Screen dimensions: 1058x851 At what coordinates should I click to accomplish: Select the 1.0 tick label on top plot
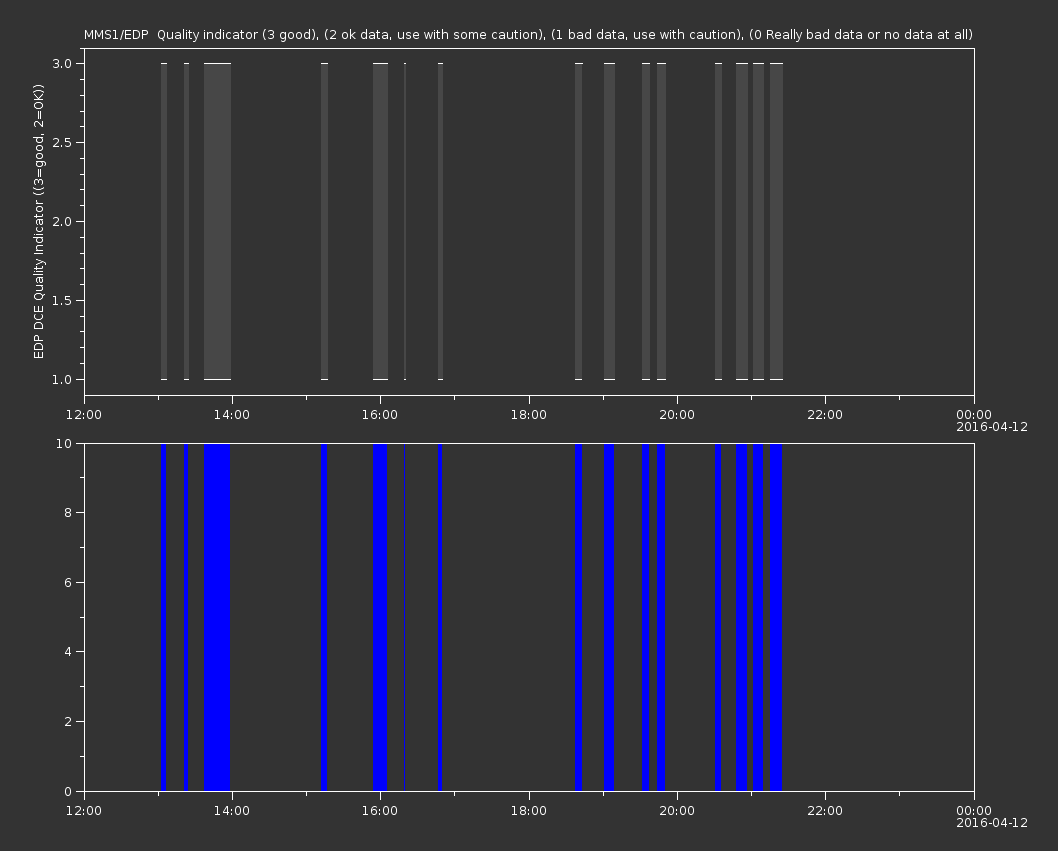tap(62, 379)
